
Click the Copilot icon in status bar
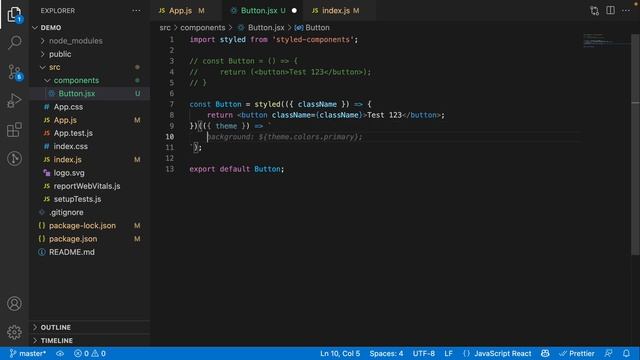(x=545, y=353)
